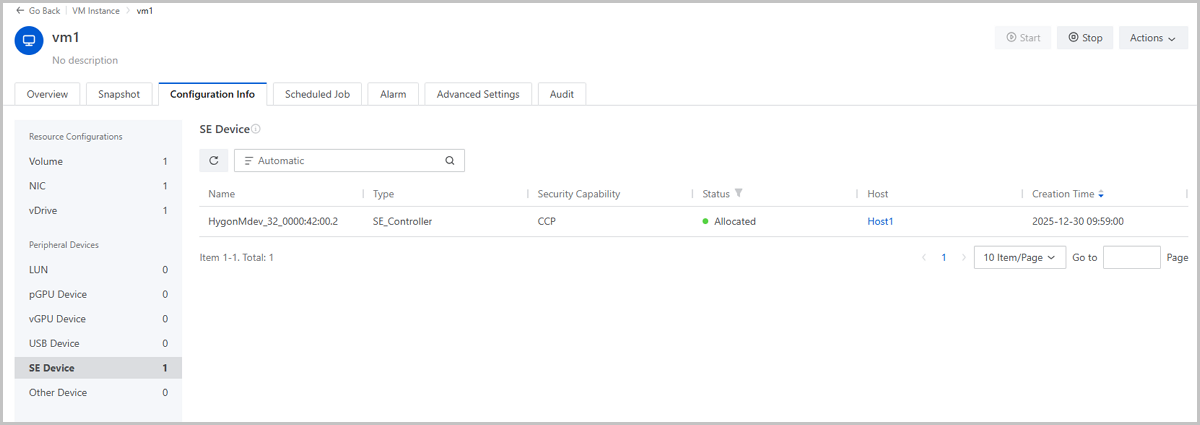This screenshot has height=425, width=1200.
Task: Expand the 10 Item/Page selector
Action: pos(1019,257)
